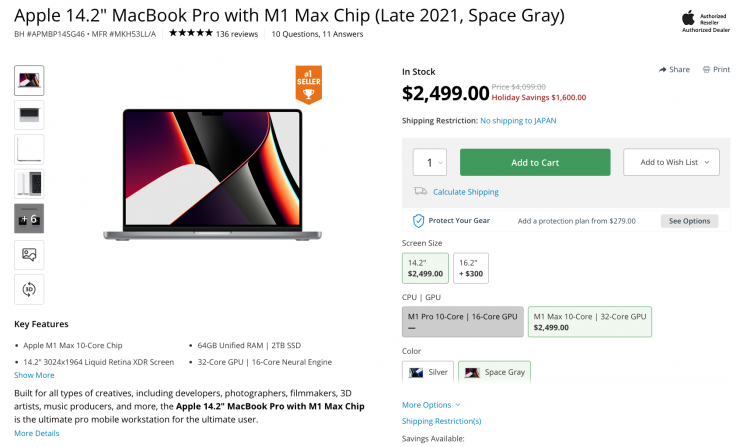
Task: Select the 16.2" screen size option
Action: tap(471, 267)
